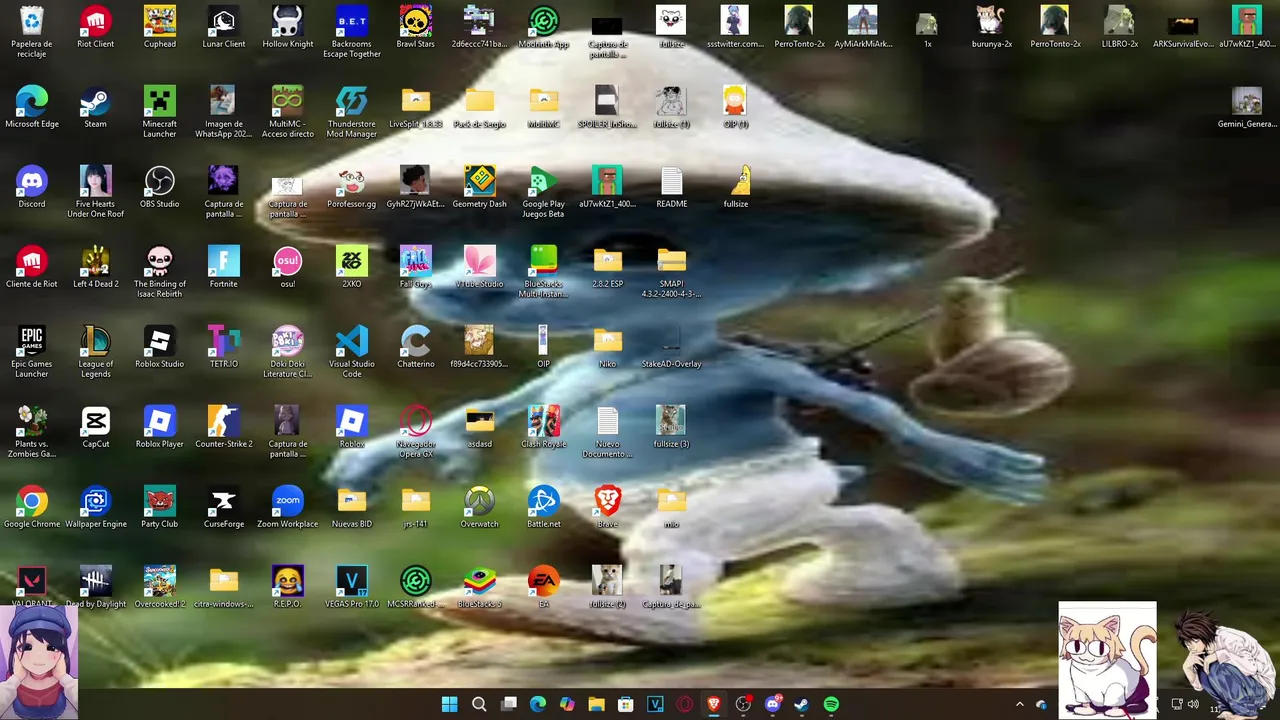The image size is (1280, 720).
Task: Open the volume control in the tray
Action: 1193,704
